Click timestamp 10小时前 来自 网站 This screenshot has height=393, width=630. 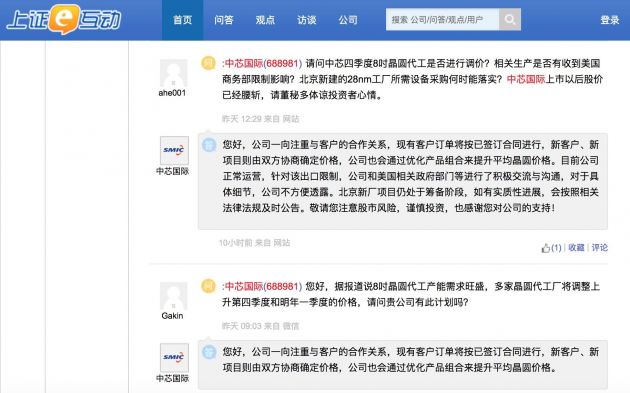click(254, 243)
